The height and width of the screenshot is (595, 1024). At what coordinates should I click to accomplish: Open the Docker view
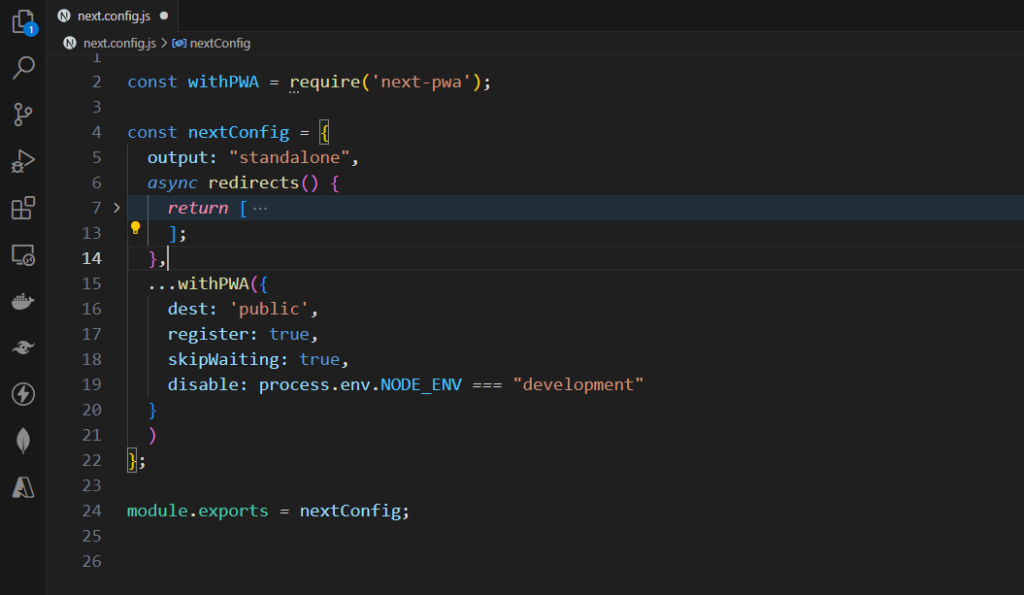point(24,302)
